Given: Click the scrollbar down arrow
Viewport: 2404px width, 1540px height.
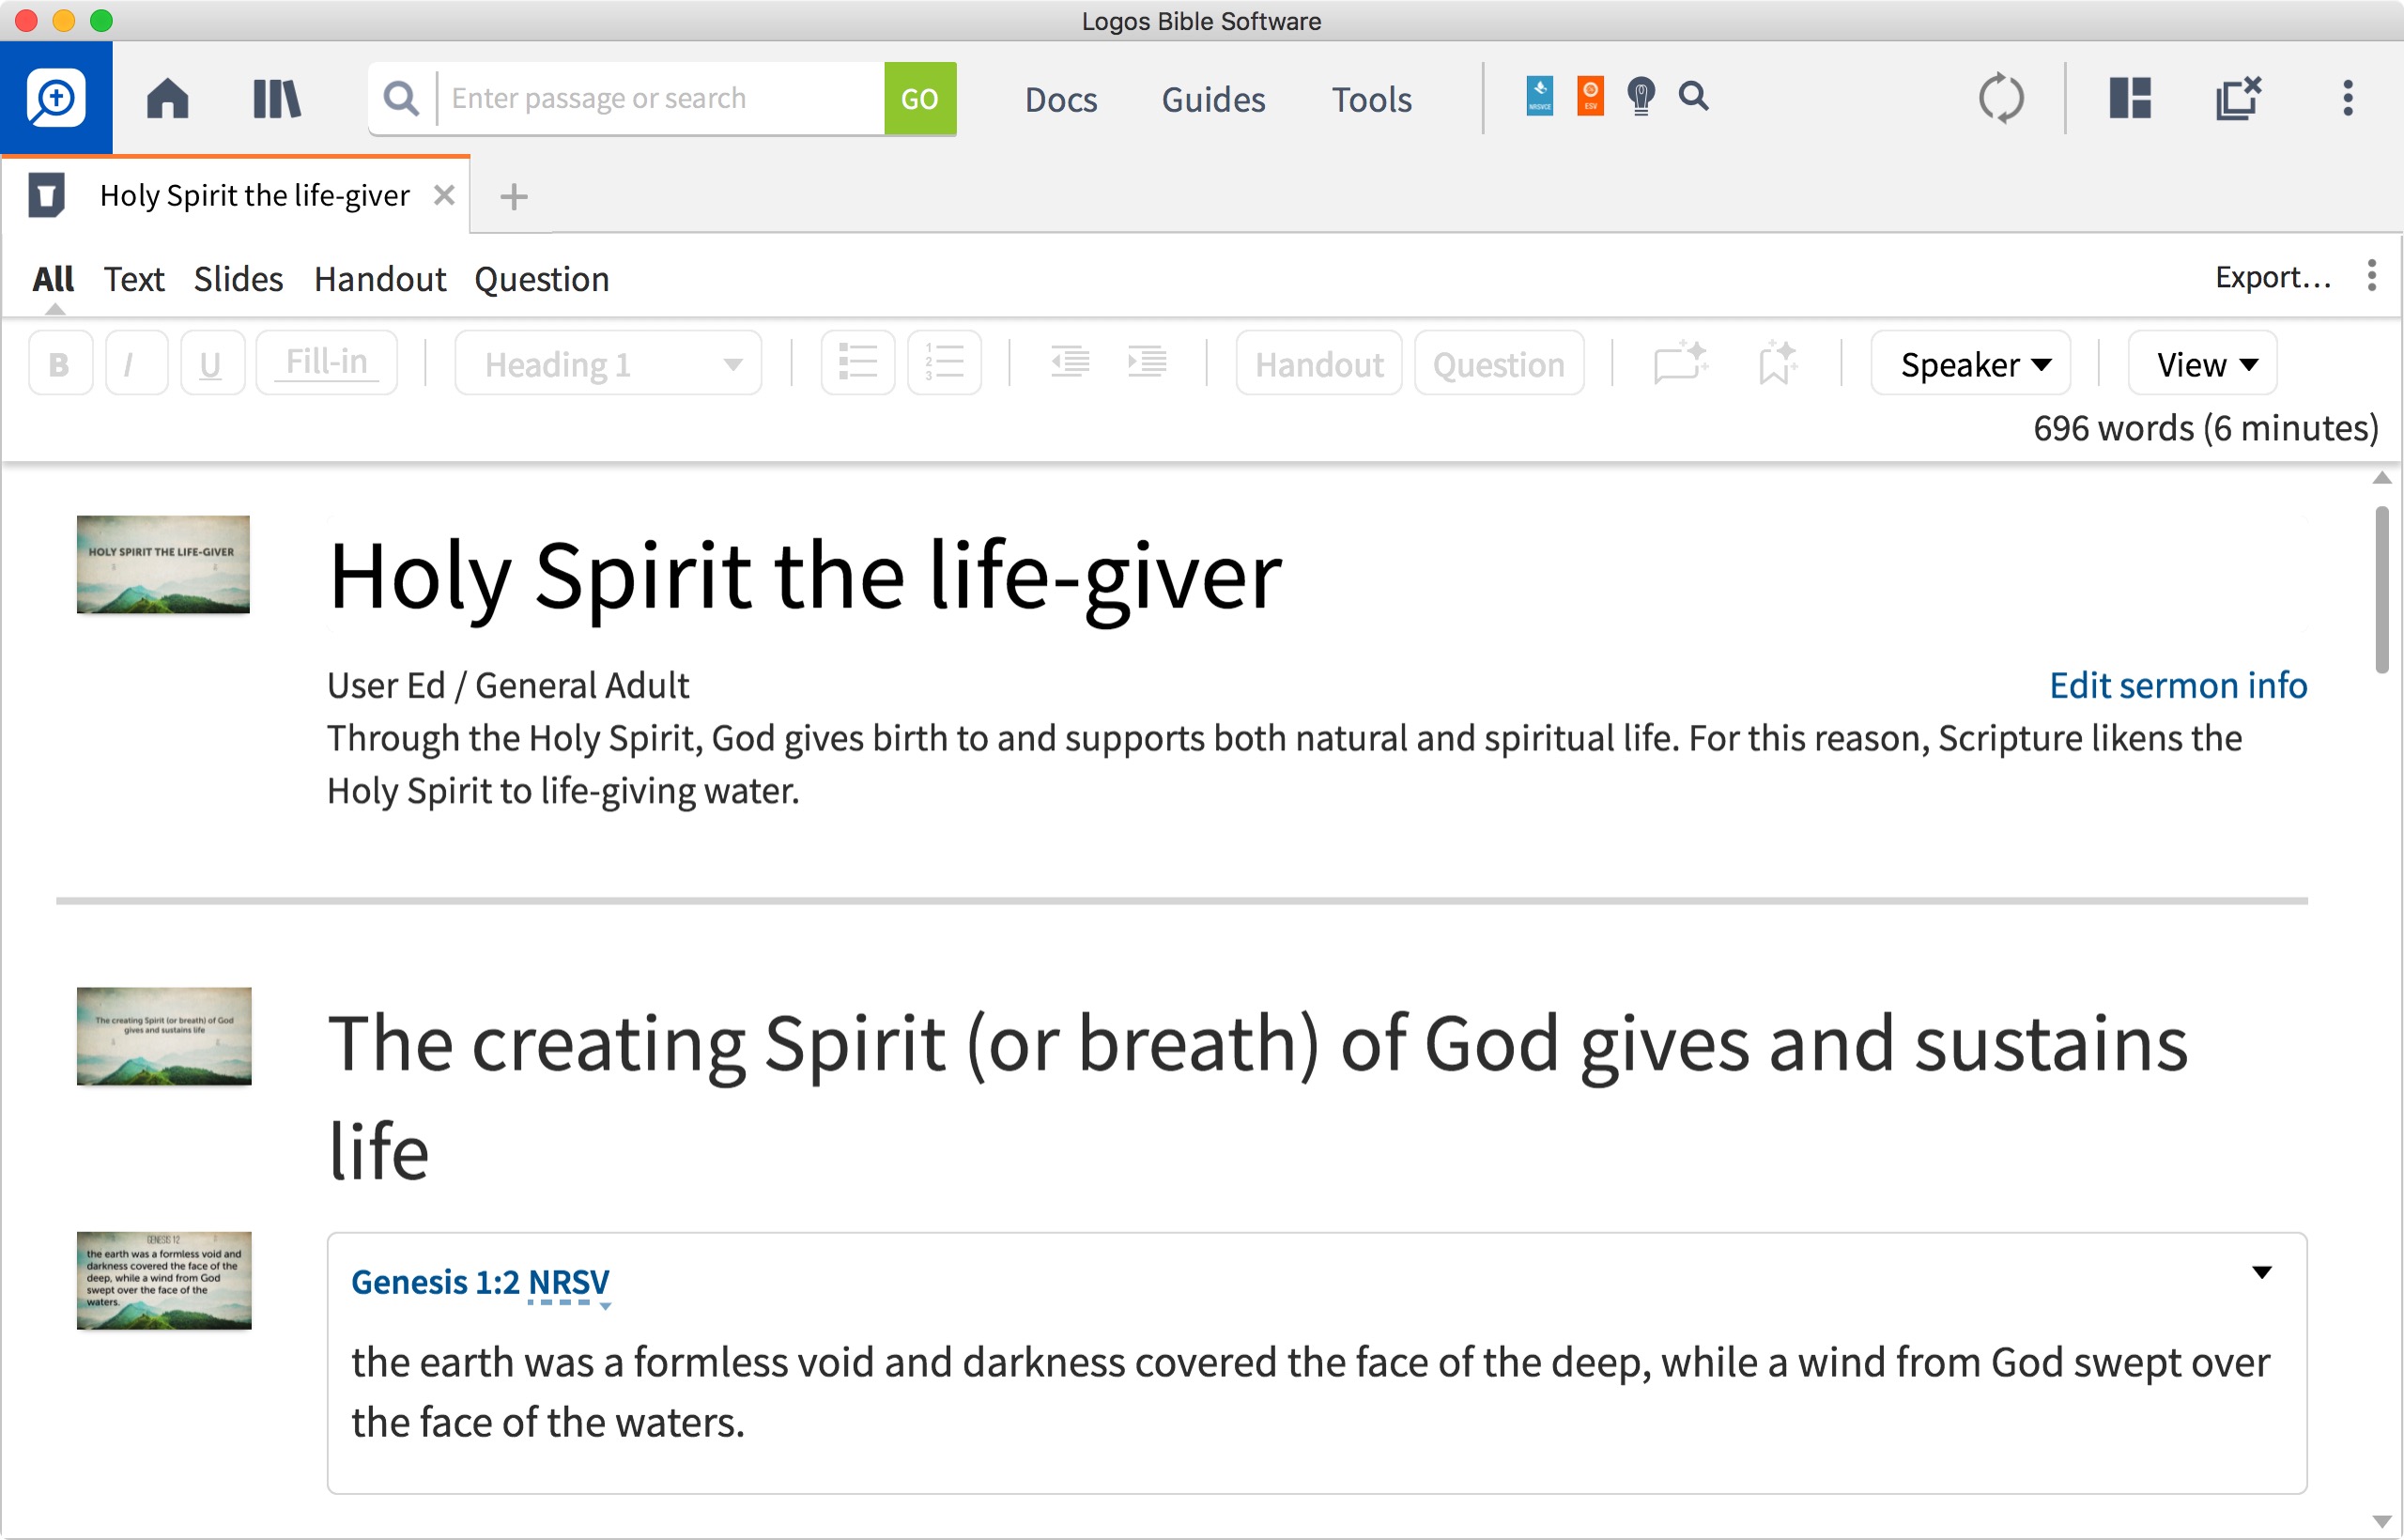Looking at the screenshot, I should [x=2382, y=1521].
